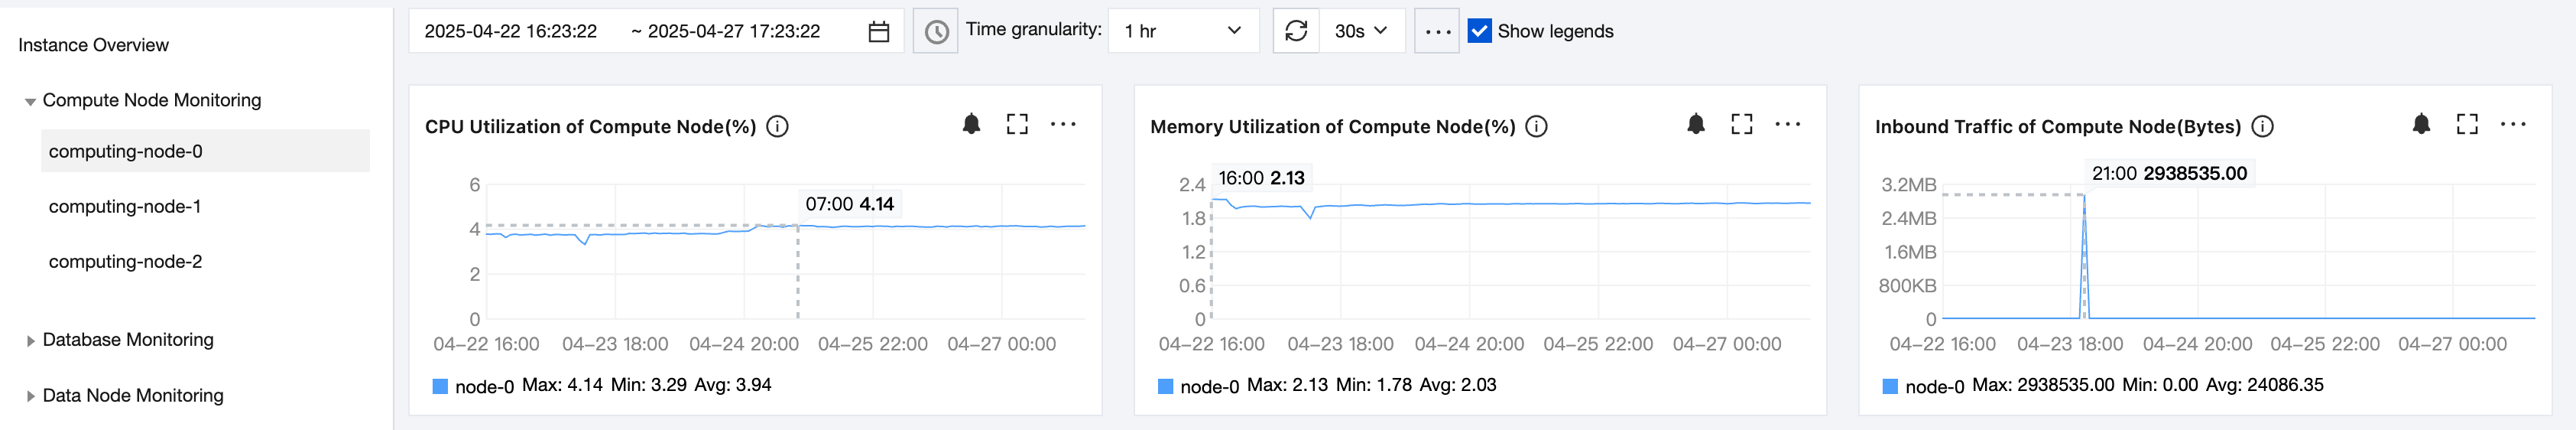Click the refresh icon in the toolbar
The height and width of the screenshot is (430, 2576).
click(x=1296, y=31)
